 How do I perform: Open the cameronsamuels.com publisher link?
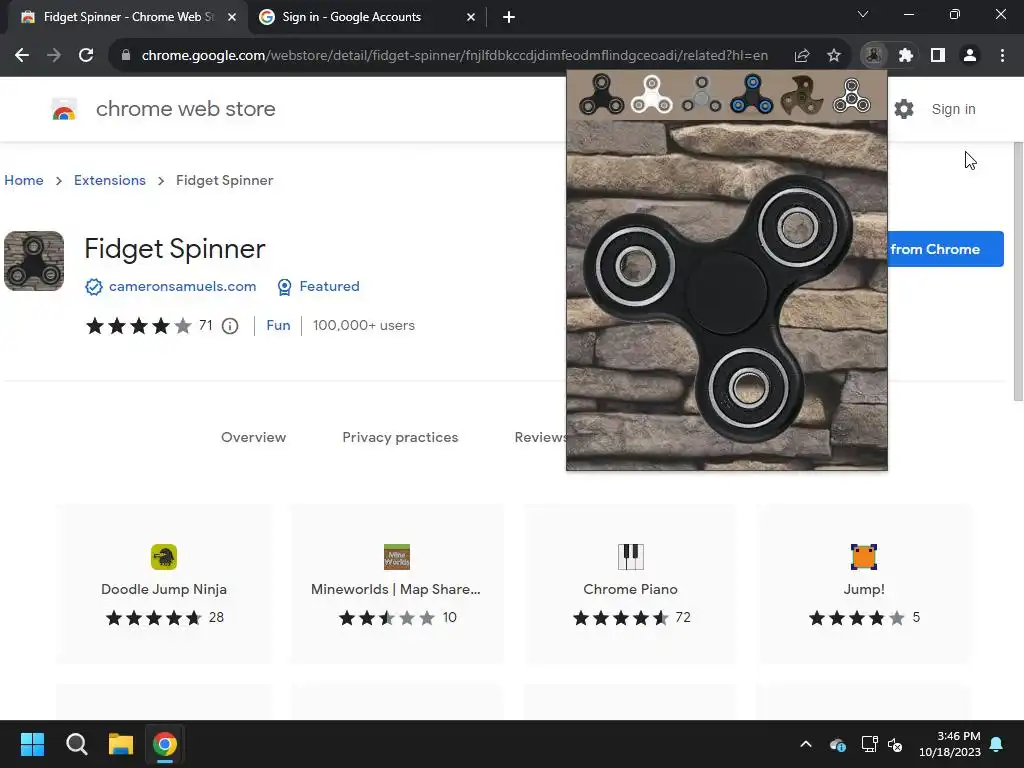click(182, 286)
